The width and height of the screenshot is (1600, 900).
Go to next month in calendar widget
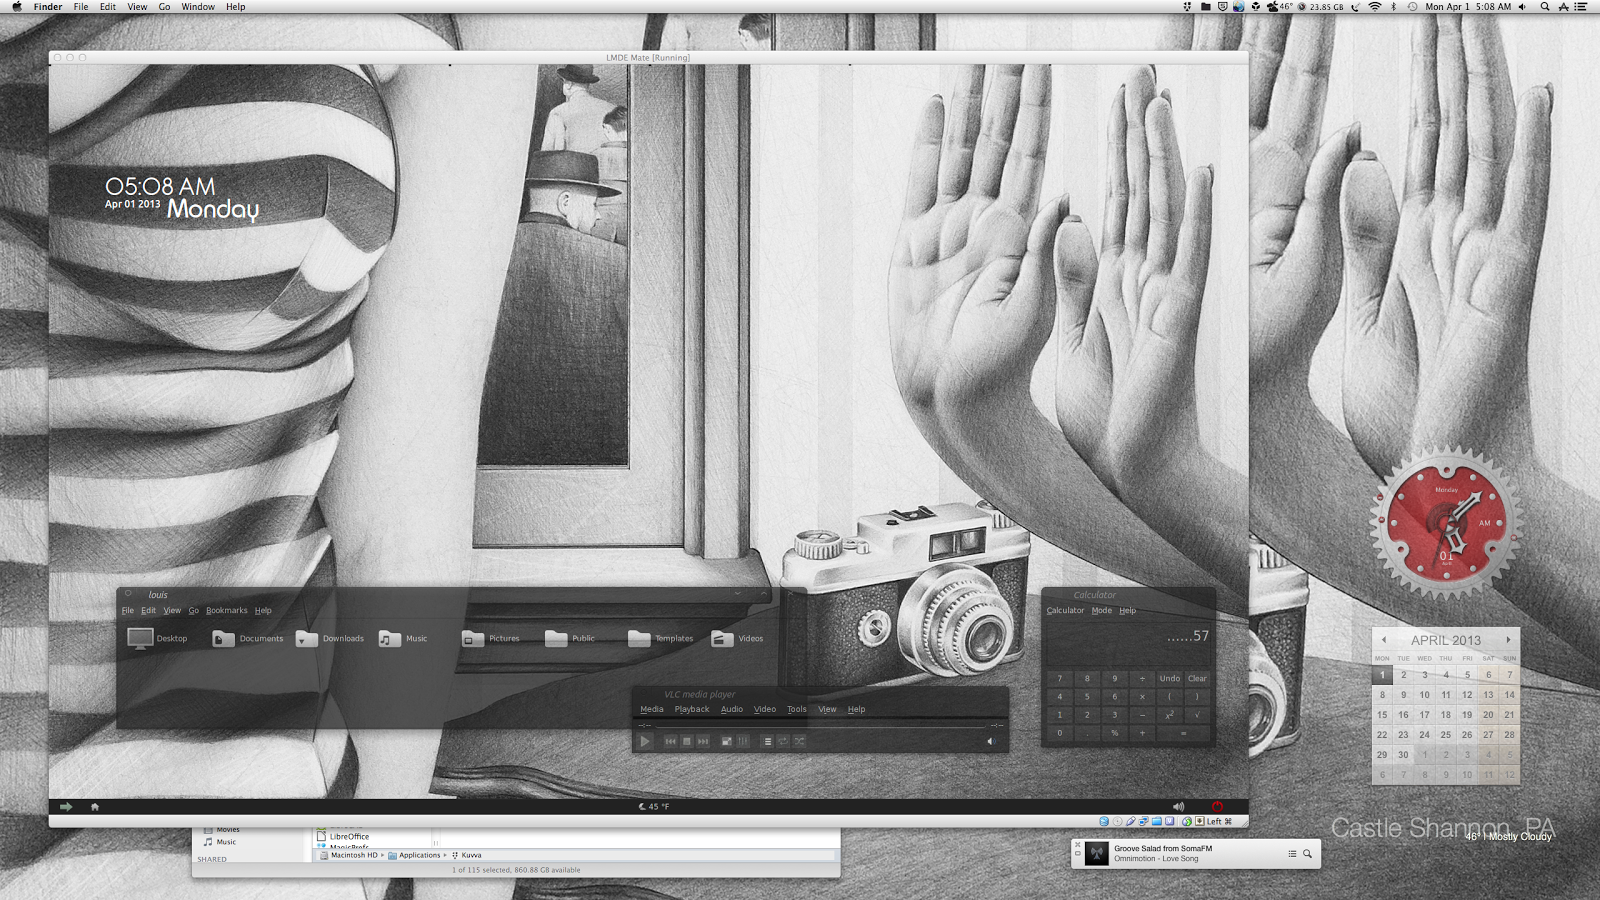pos(1509,640)
